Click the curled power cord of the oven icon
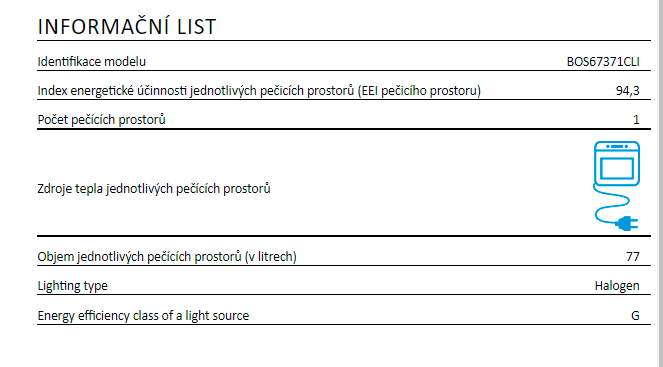This screenshot has width=663, height=367. (611, 205)
